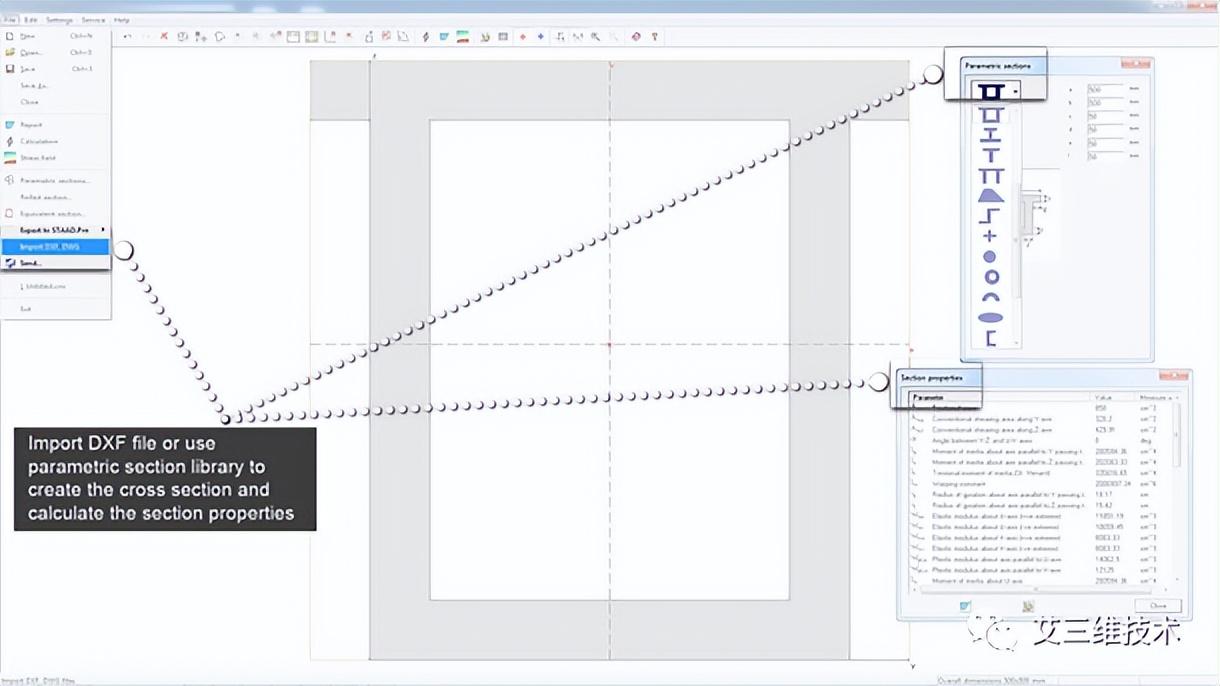
Task: Click the red X delete toolbar icon
Action: point(164,37)
